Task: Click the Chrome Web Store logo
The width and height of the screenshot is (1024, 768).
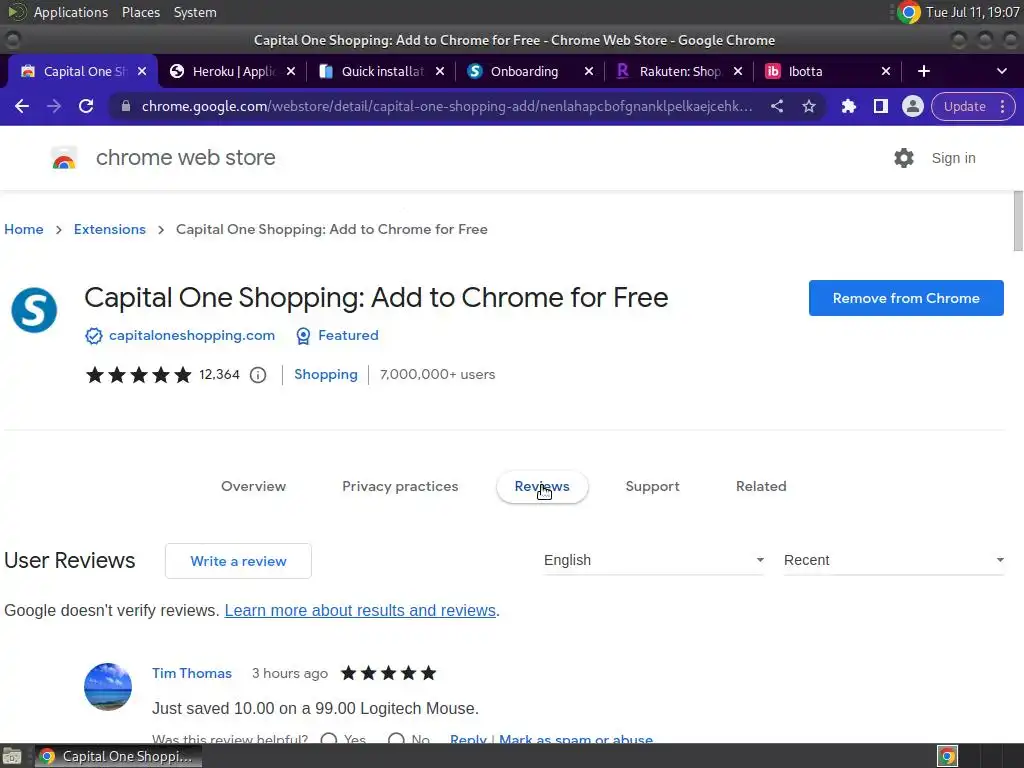Action: pyautogui.click(x=64, y=158)
